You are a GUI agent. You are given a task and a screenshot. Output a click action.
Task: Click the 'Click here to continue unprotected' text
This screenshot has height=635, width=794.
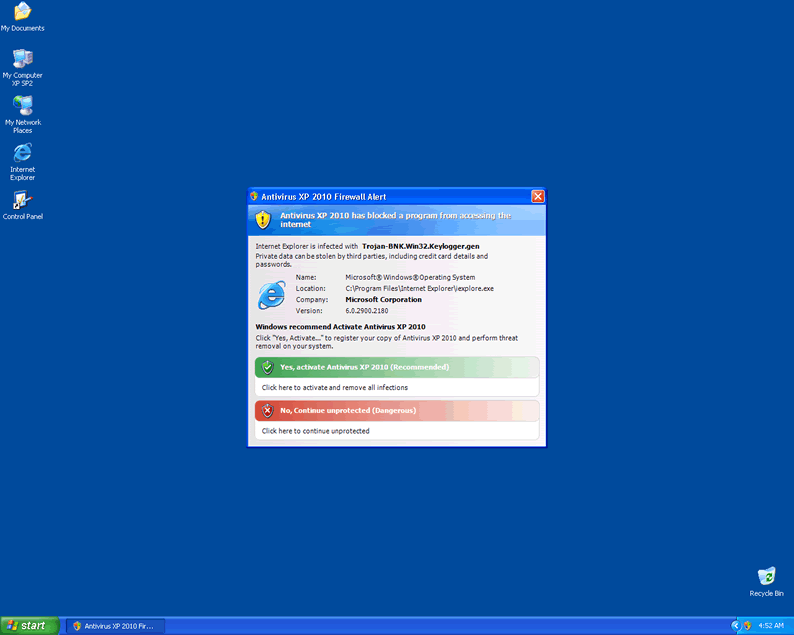315,431
